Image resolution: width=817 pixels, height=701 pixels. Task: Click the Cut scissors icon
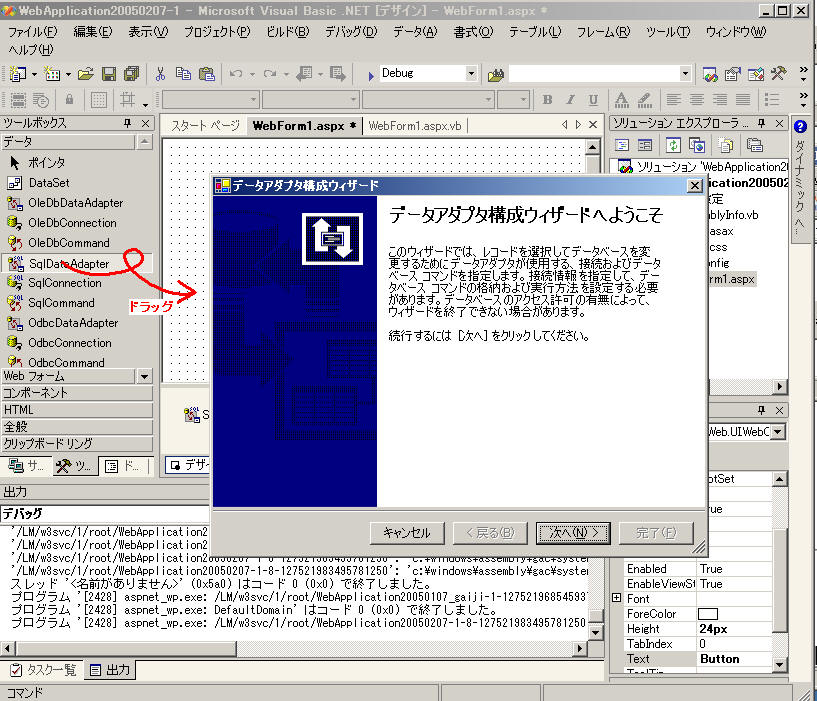point(160,74)
